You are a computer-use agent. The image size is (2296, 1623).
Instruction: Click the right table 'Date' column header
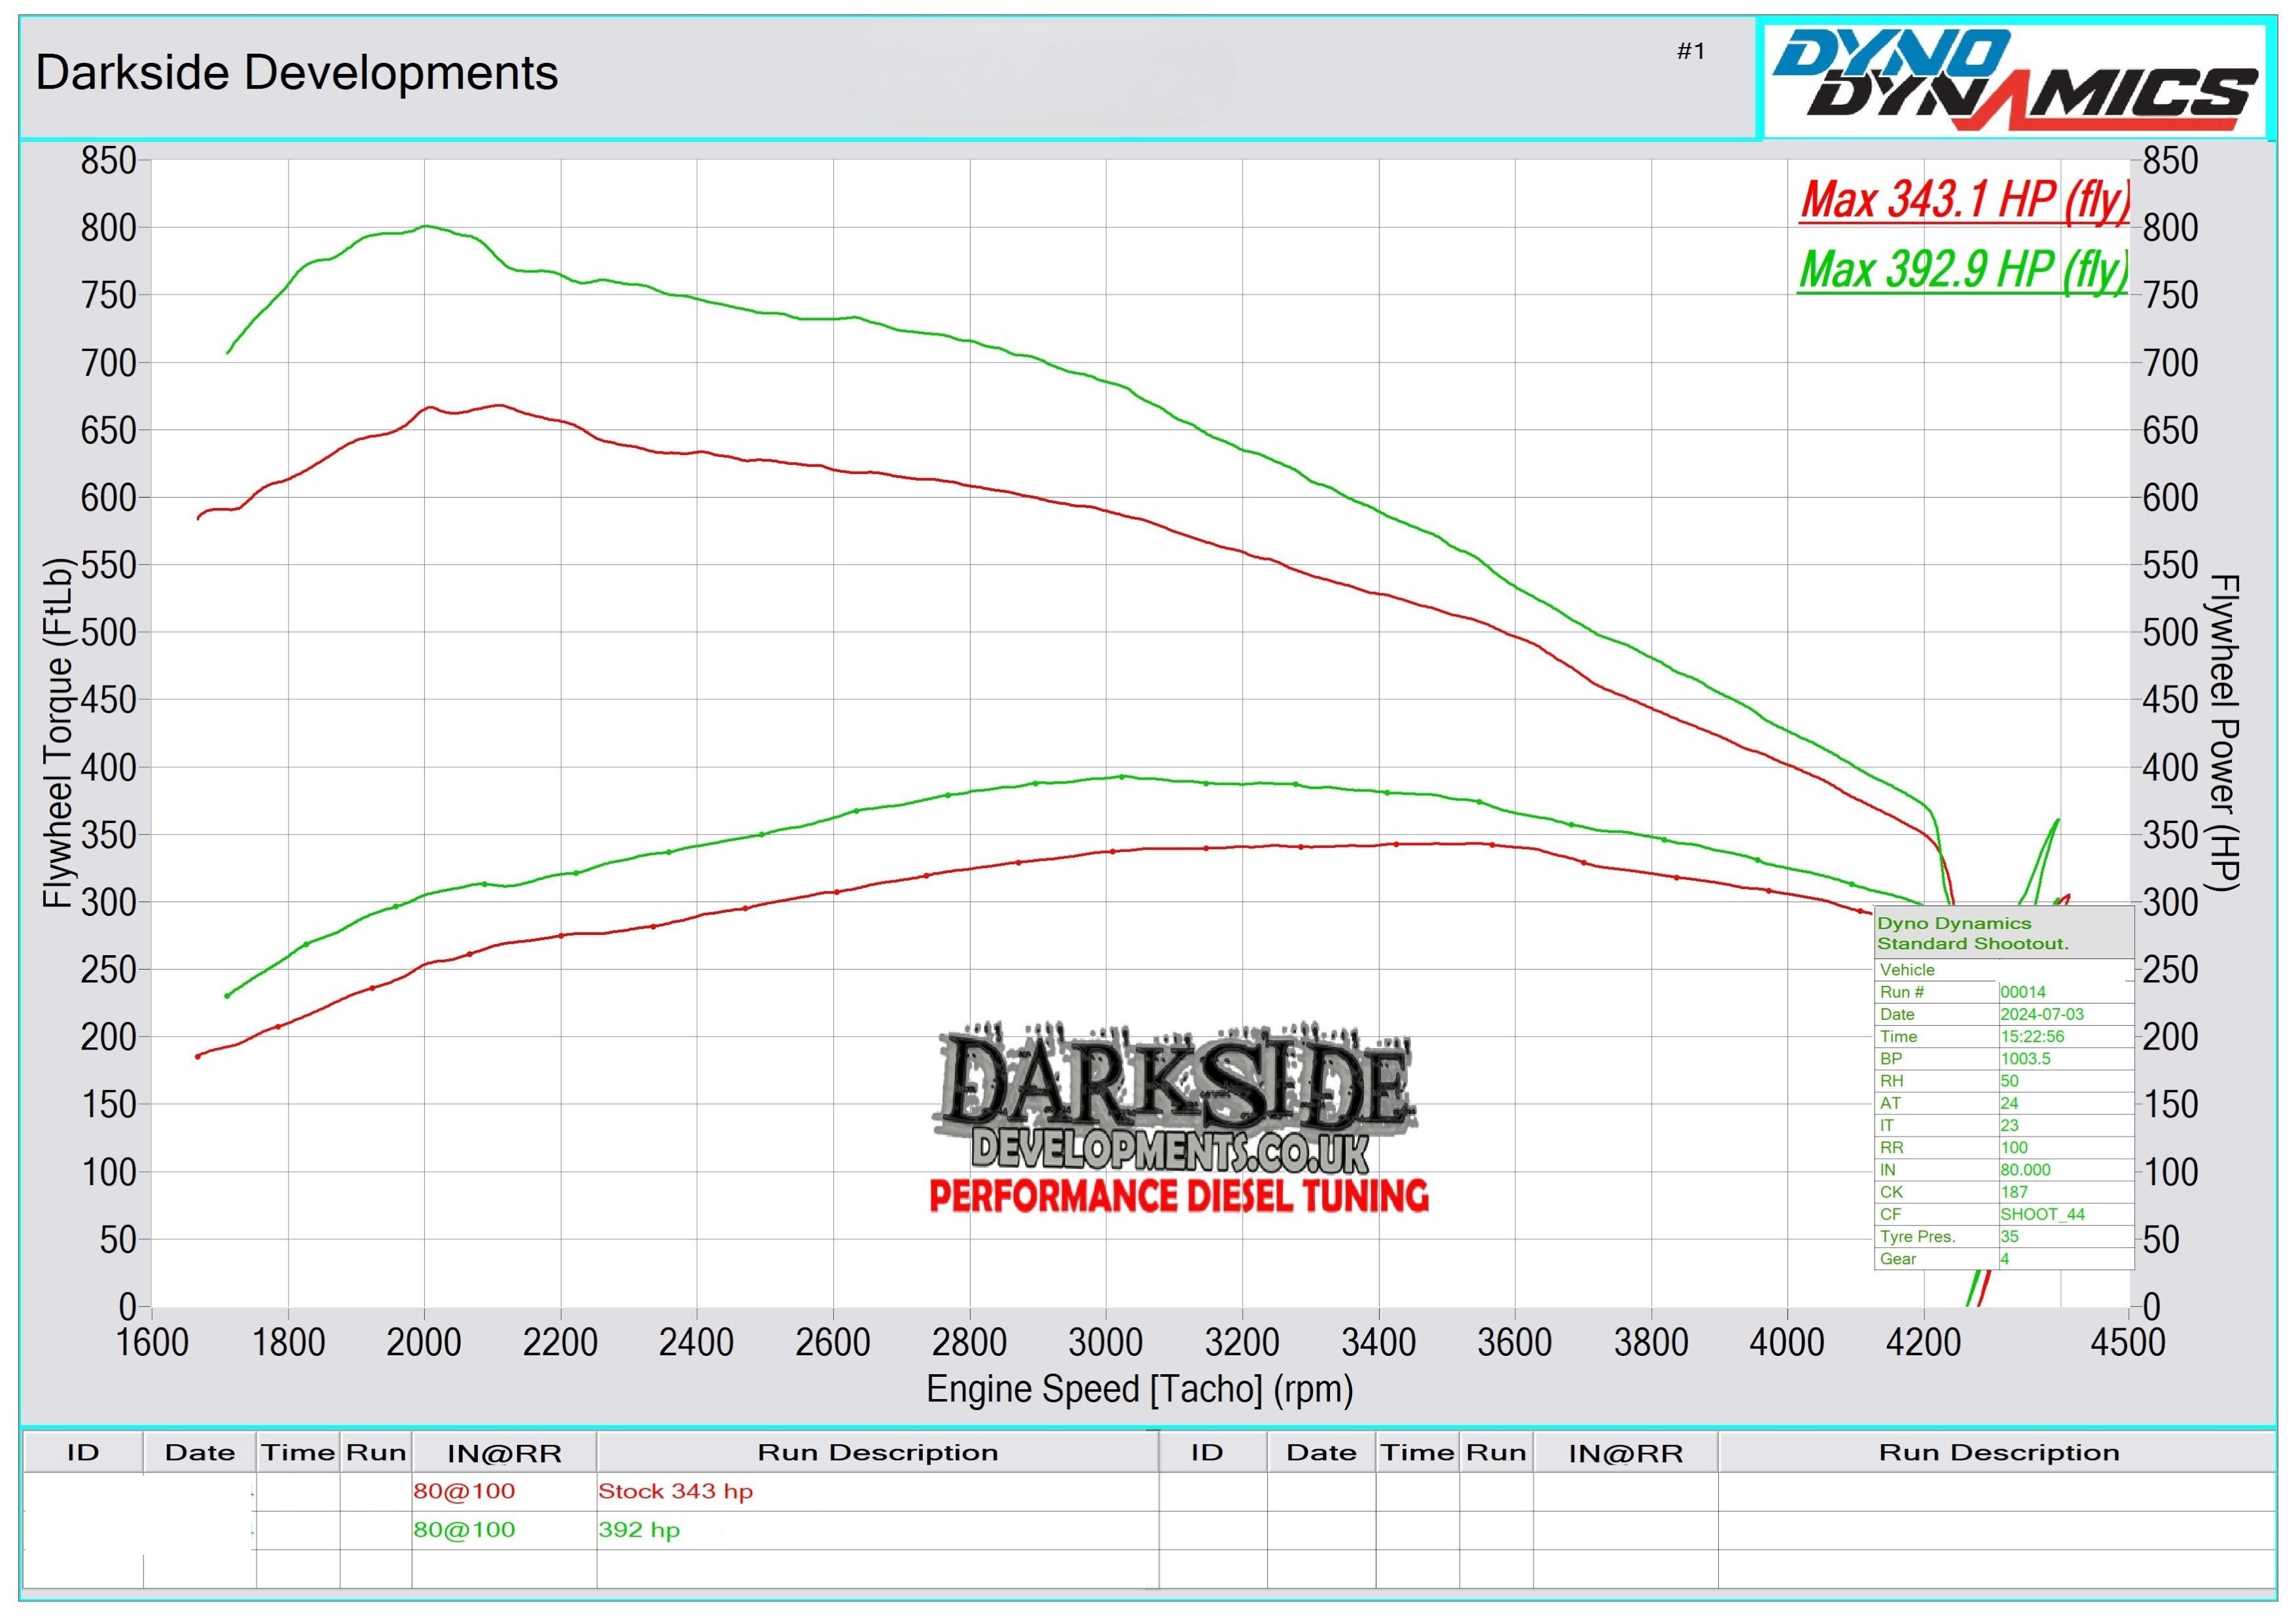(x=1321, y=1452)
